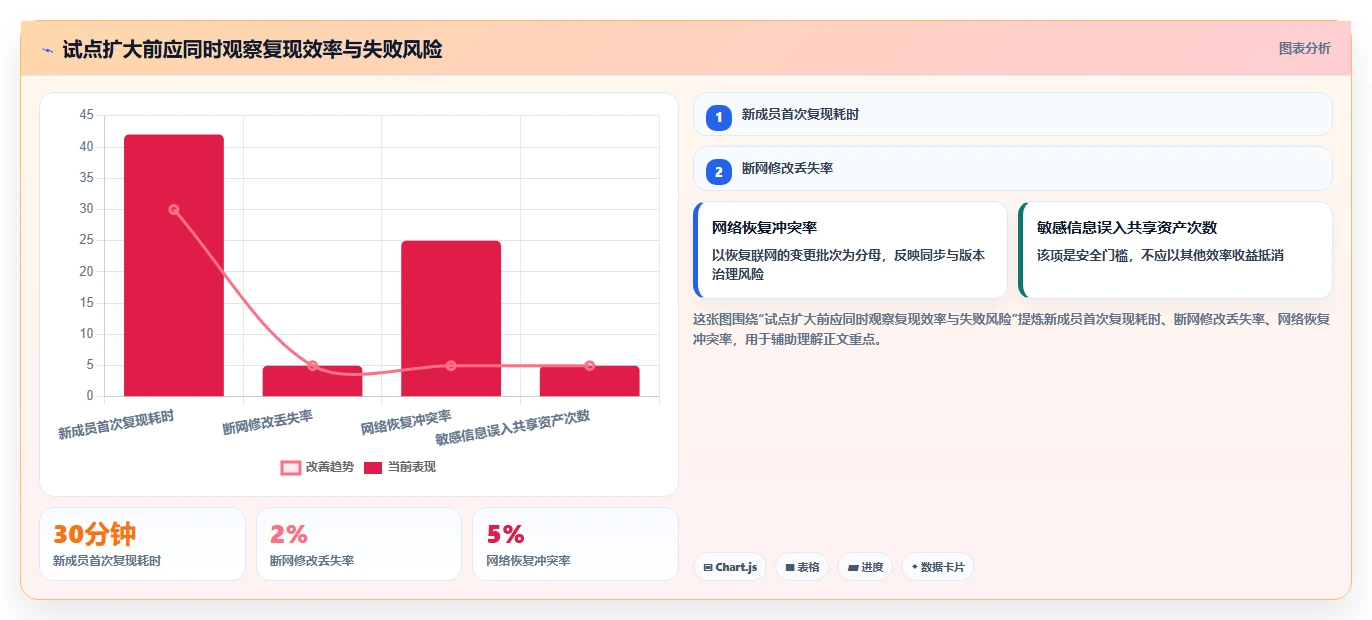The height and width of the screenshot is (620, 1372).
Task: Select the 数据卡片 tag chip
Action: 937,567
